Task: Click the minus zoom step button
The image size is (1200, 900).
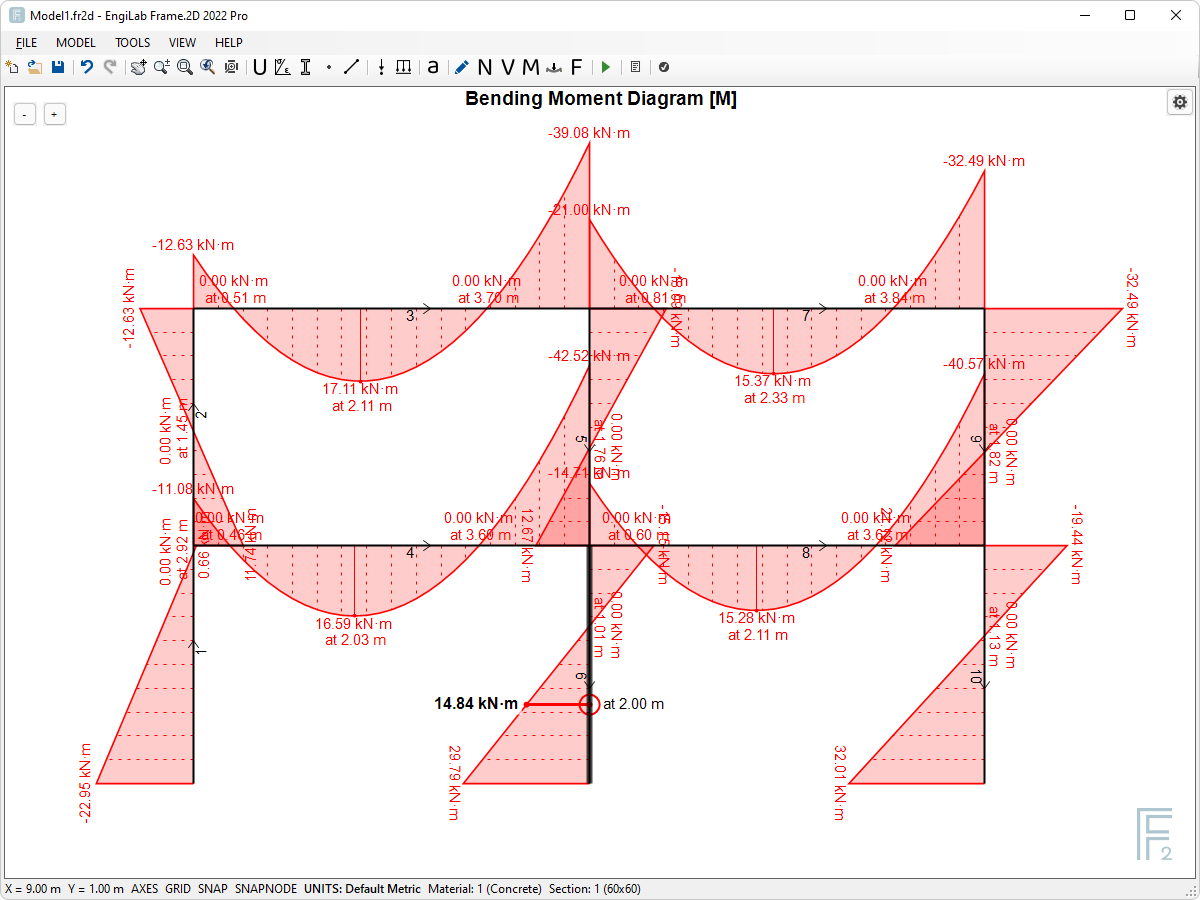Action: tap(23, 113)
